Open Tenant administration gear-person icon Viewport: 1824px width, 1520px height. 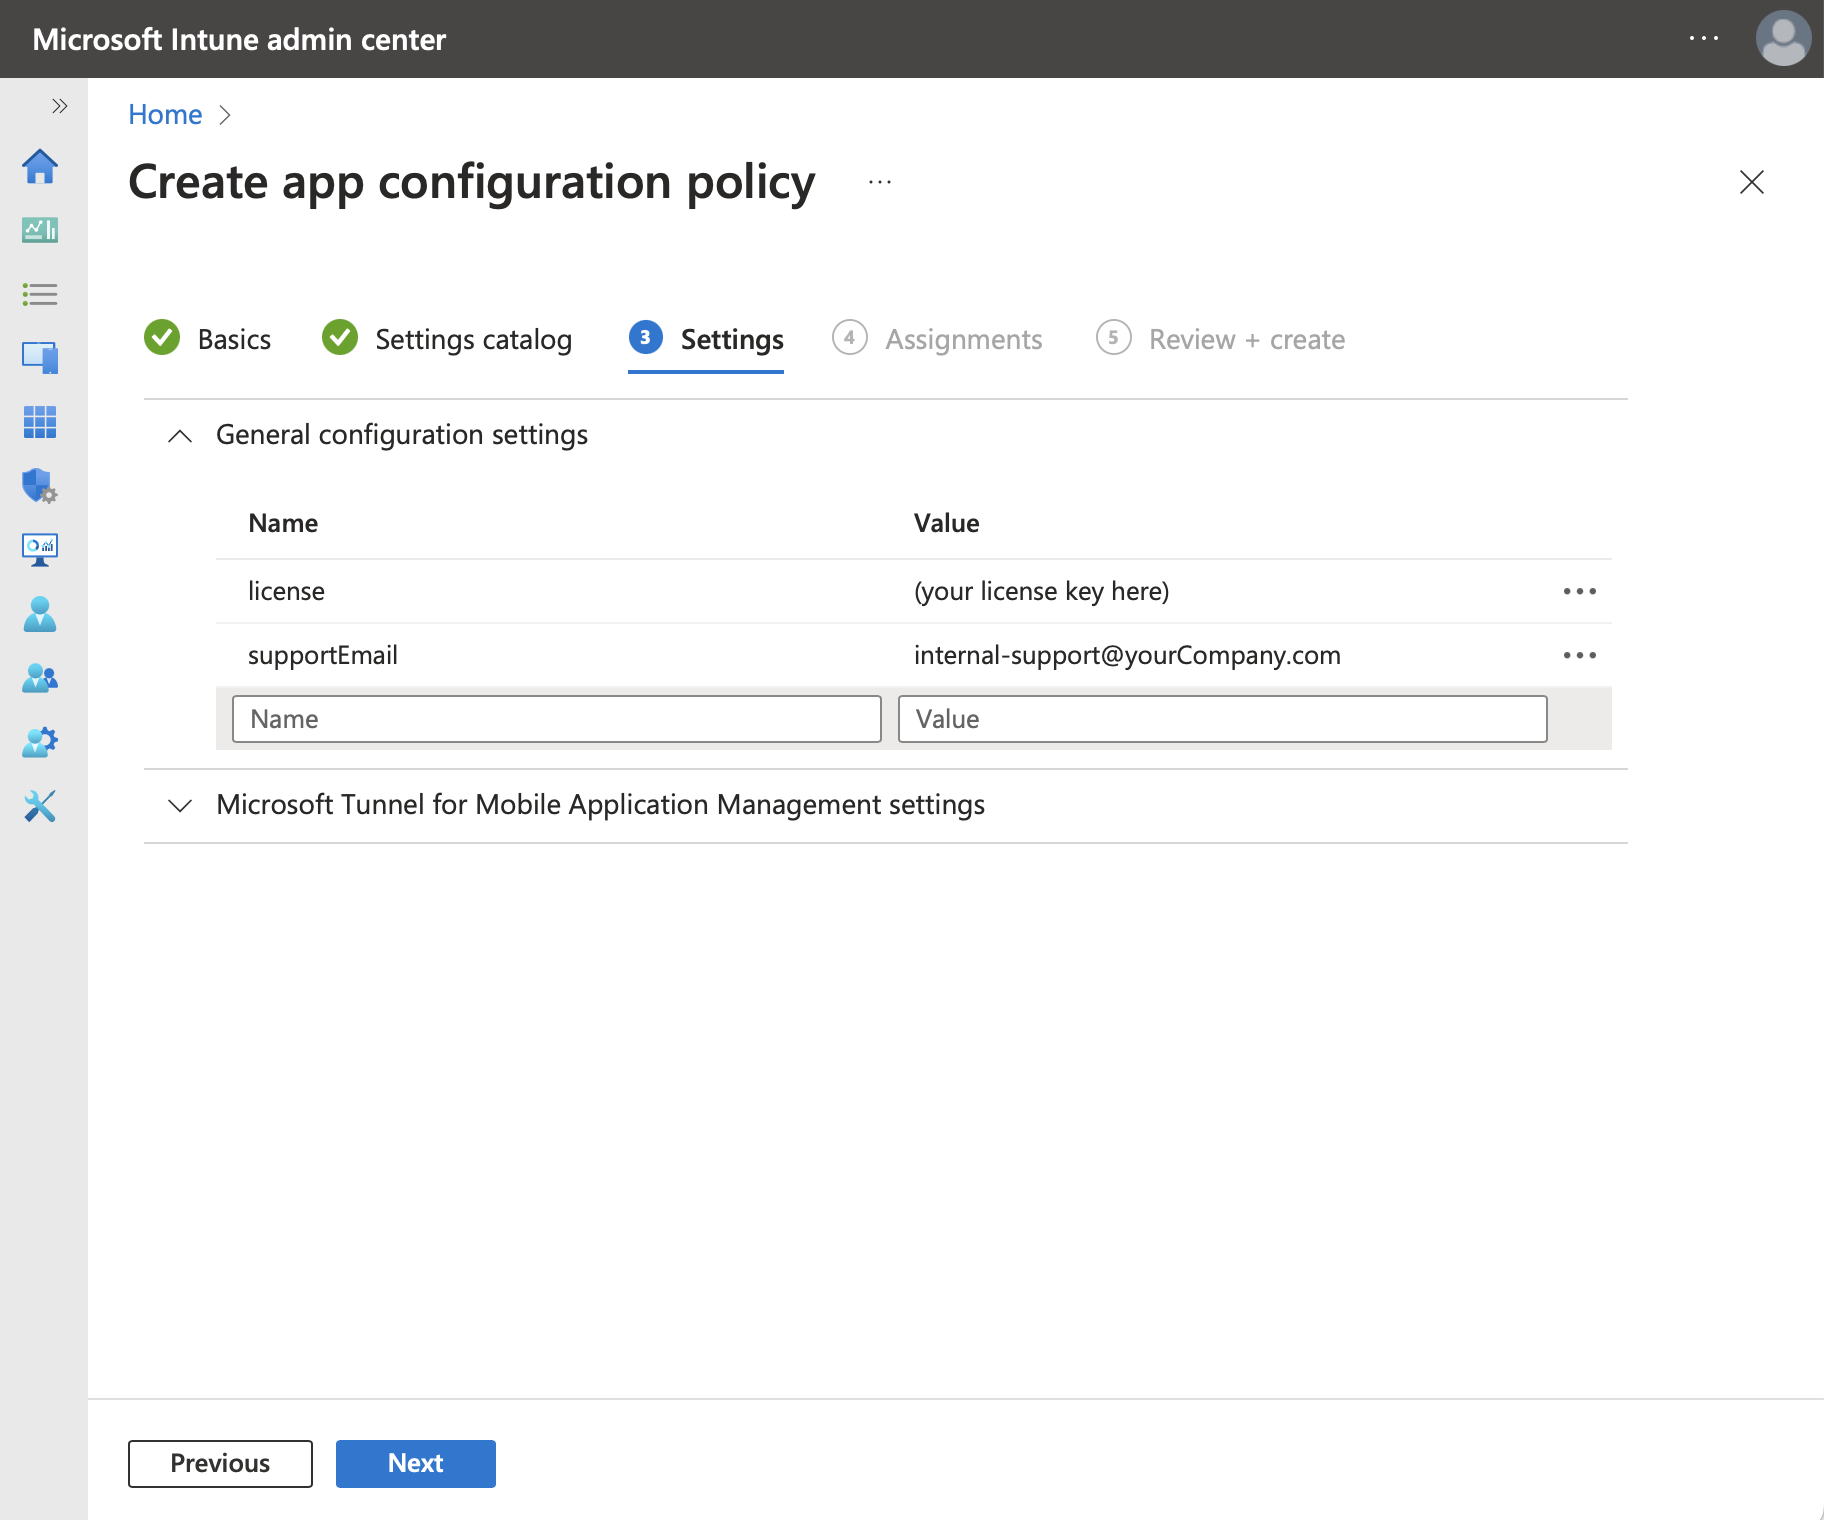(x=40, y=742)
